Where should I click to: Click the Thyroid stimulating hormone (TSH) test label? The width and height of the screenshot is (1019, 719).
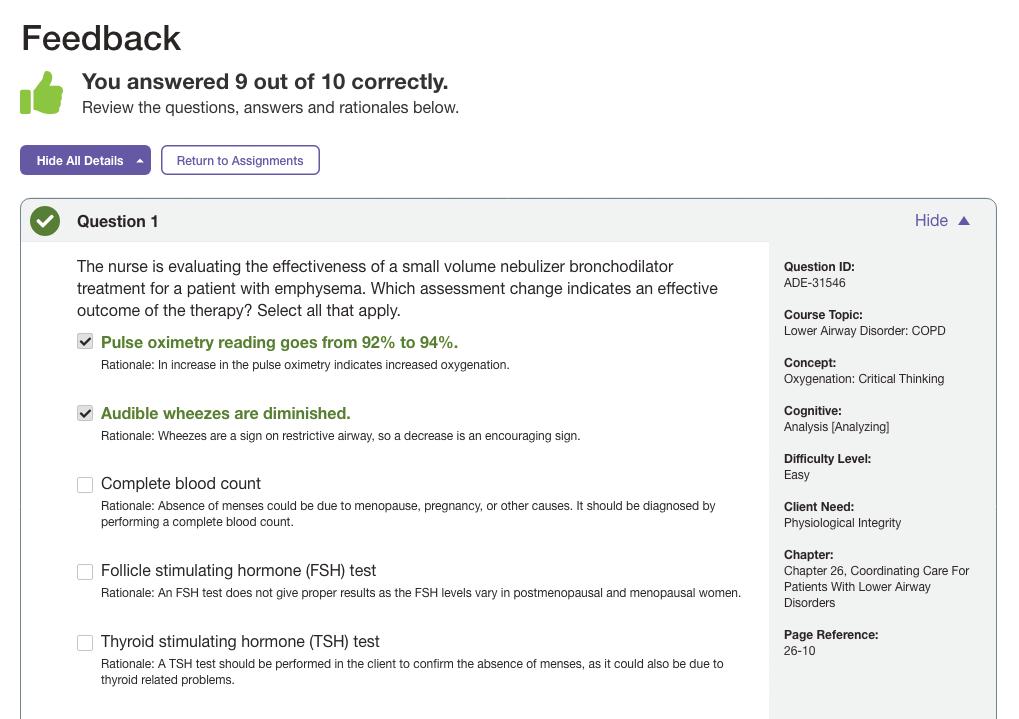click(x=240, y=642)
